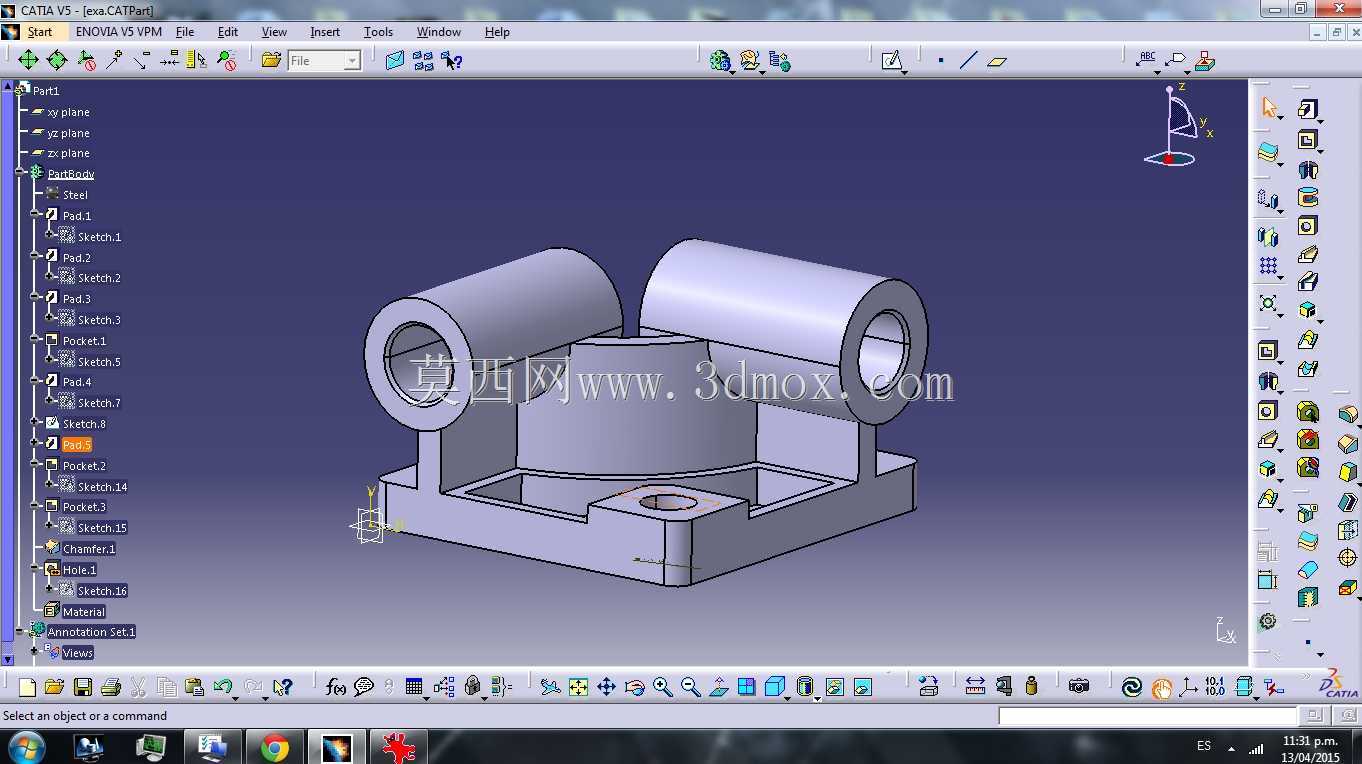1362x764 pixels.
Task: Collapse the Pad.1 tree node
Action: coord(35,215)
